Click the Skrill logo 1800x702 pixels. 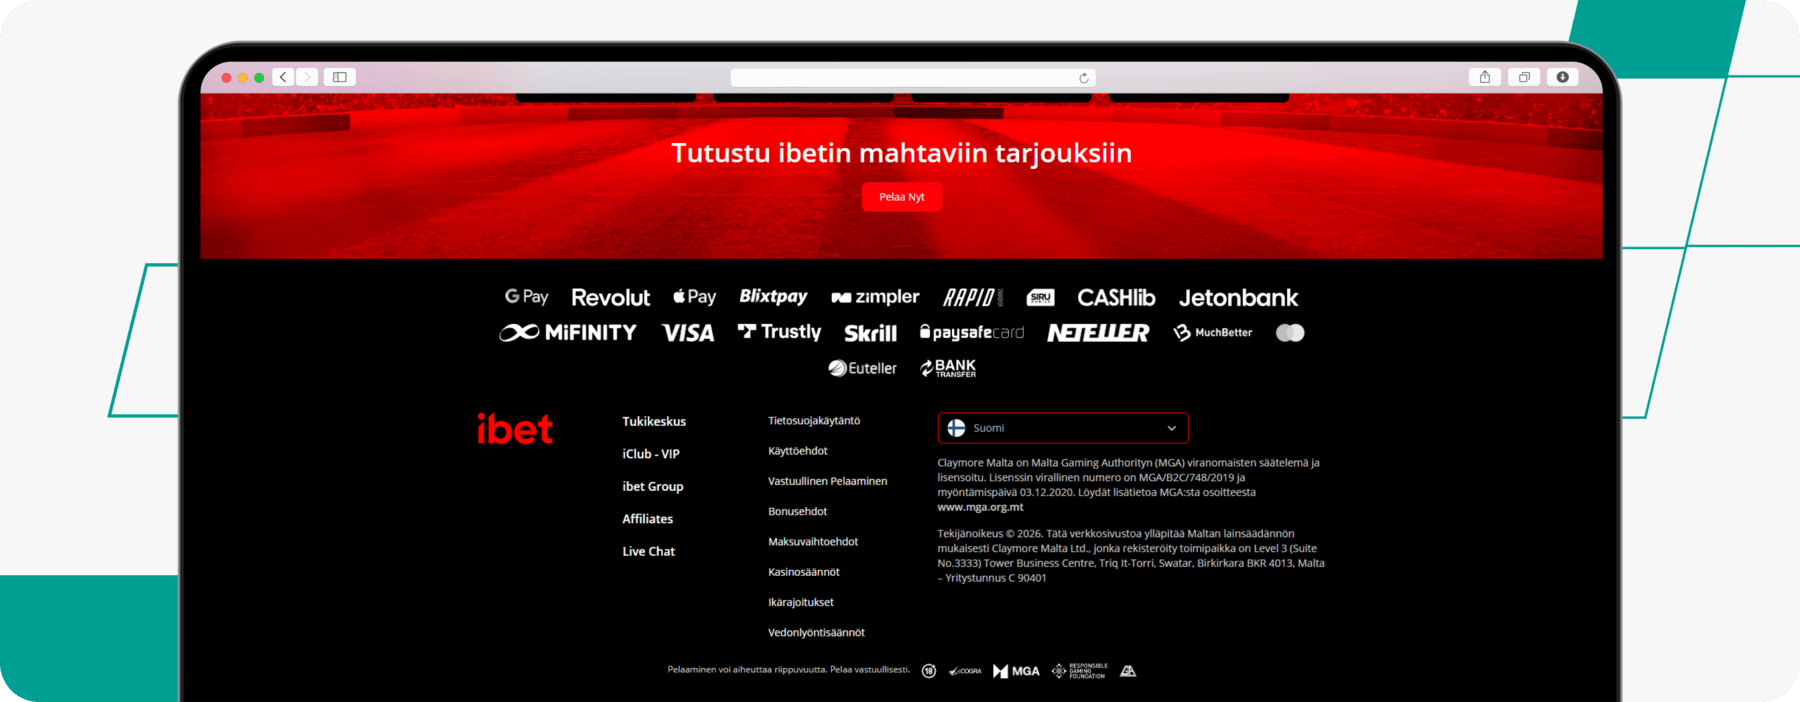[x=870, y=333]
